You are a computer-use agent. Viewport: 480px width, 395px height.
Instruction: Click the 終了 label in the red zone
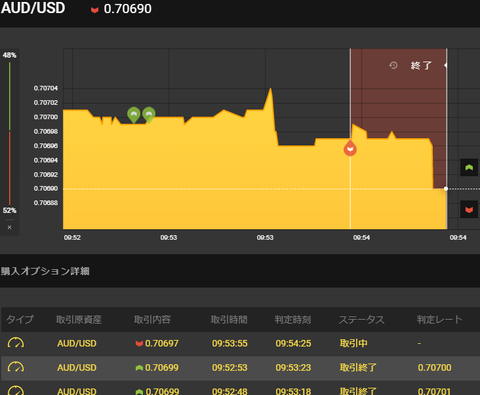pos(421,65)
